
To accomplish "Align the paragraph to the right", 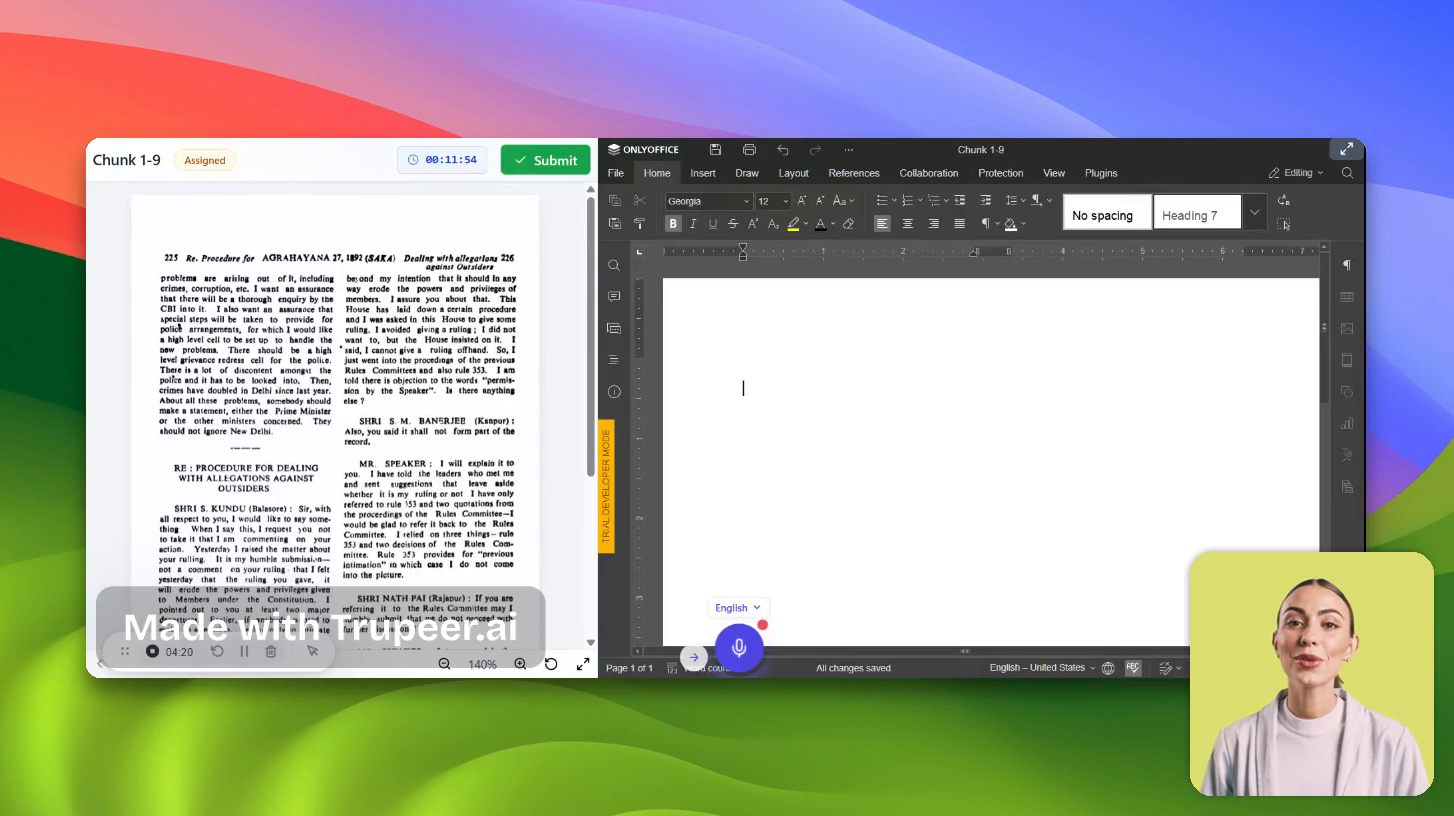I will pos(933,224).
